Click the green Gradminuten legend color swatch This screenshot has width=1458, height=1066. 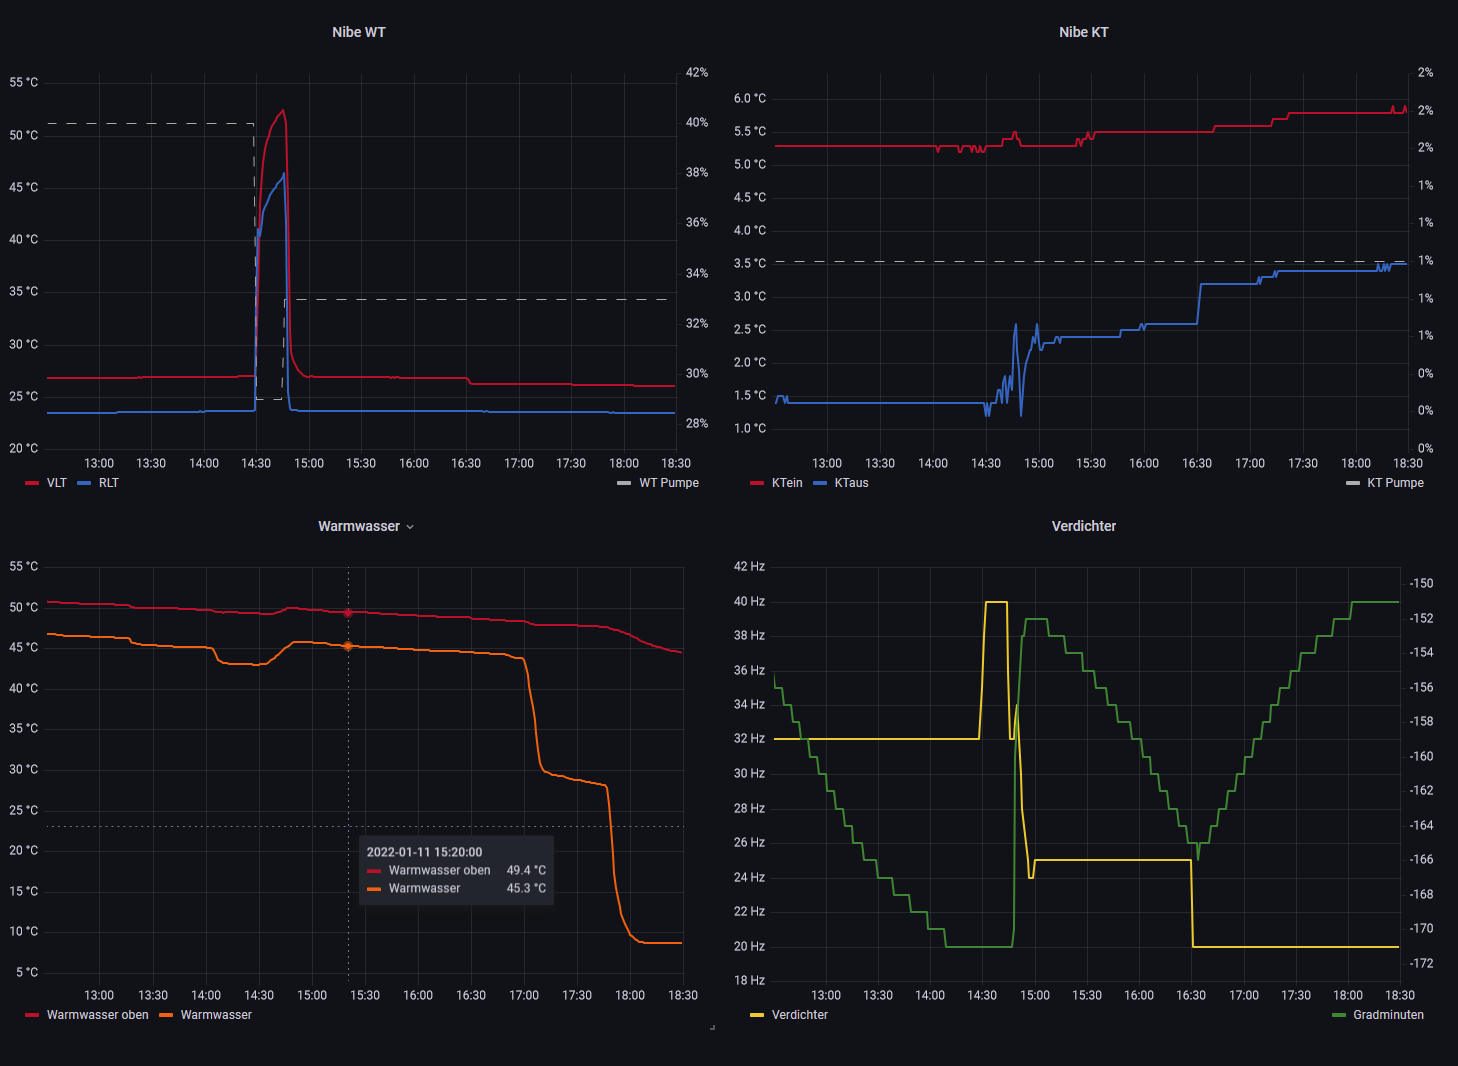[x=1339, y=1015]
